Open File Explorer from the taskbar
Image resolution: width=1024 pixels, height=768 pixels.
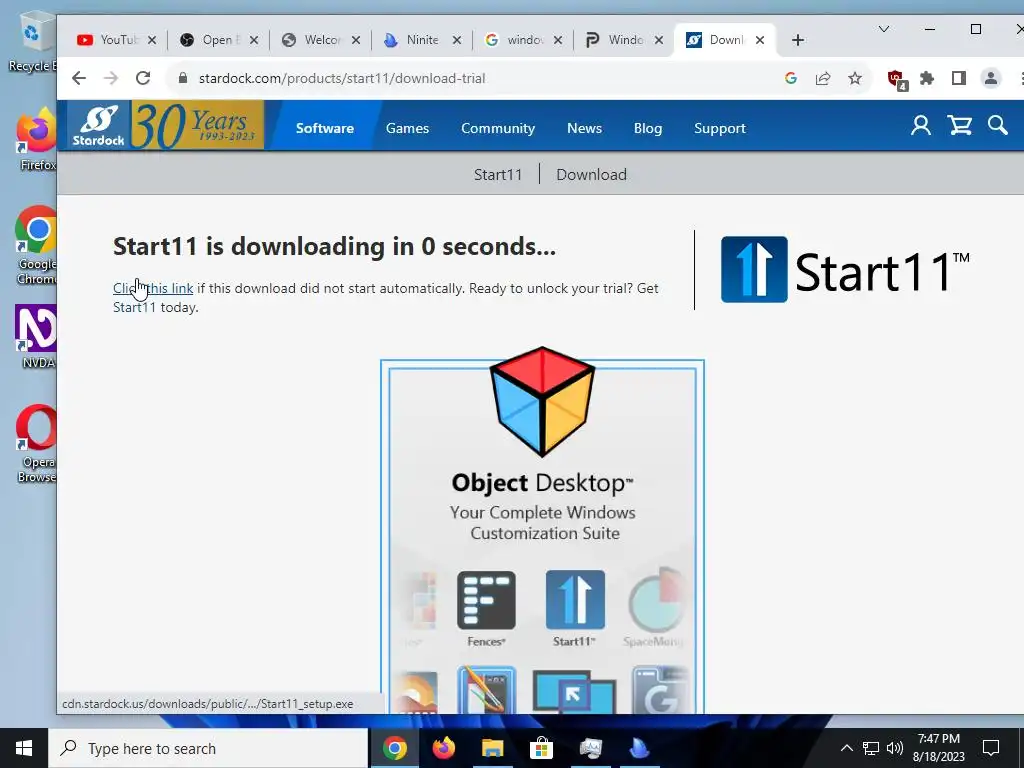(x=492, y=748)
